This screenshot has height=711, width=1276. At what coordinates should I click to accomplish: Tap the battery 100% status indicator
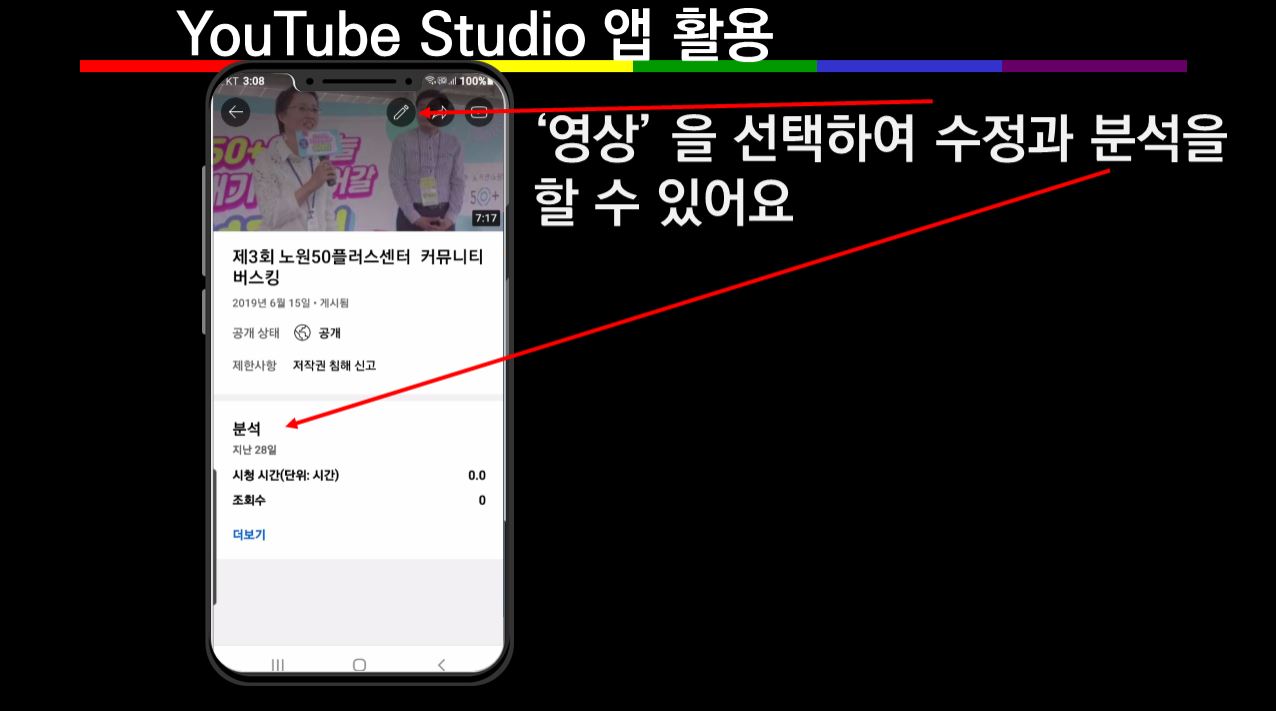pyautogui.click(x=475, y=81)
